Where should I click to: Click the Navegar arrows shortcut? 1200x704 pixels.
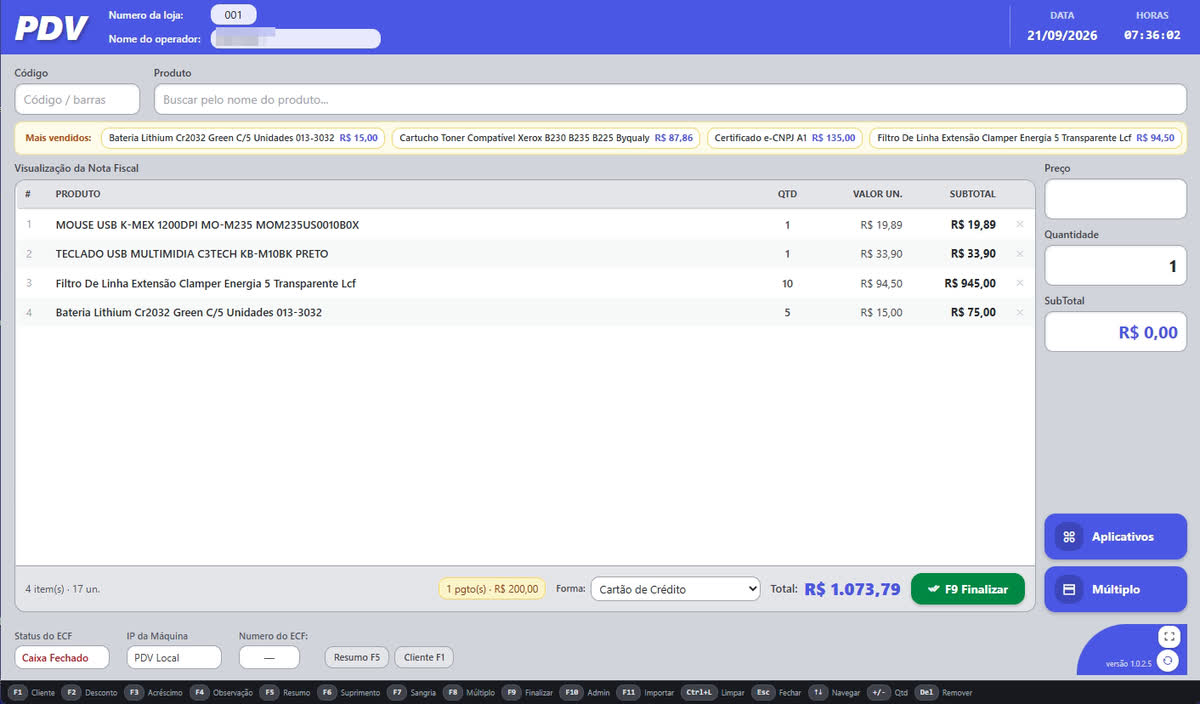[835, 692]
